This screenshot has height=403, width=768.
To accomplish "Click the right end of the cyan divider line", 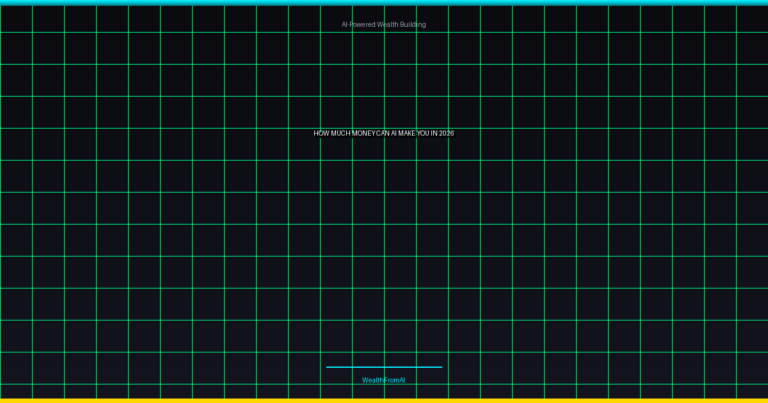I will tap(440, 367).
